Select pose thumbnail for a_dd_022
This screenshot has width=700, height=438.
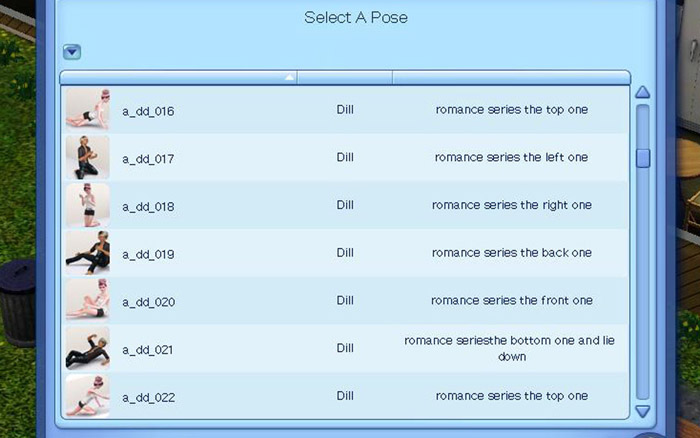88,396
